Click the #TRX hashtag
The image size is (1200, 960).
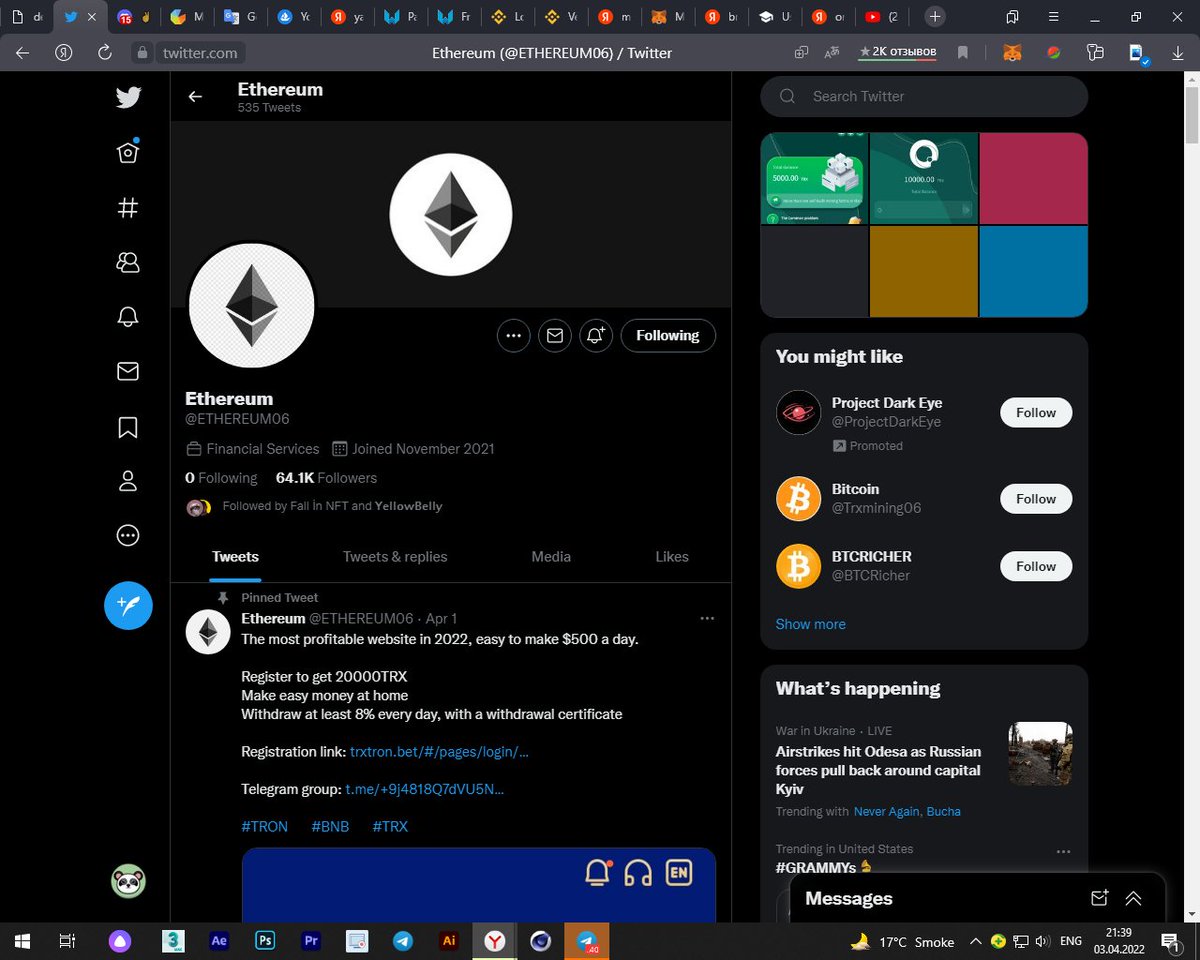click(x=390, y=826)
